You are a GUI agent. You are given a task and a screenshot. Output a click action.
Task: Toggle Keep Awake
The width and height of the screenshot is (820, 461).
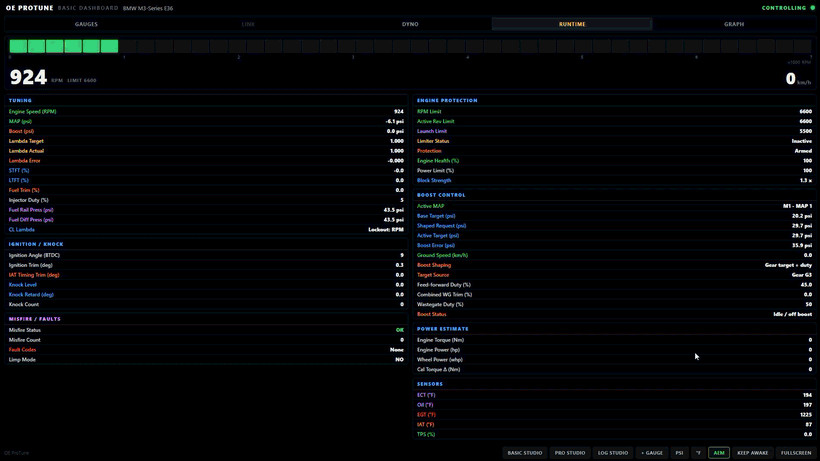(753, 453)
